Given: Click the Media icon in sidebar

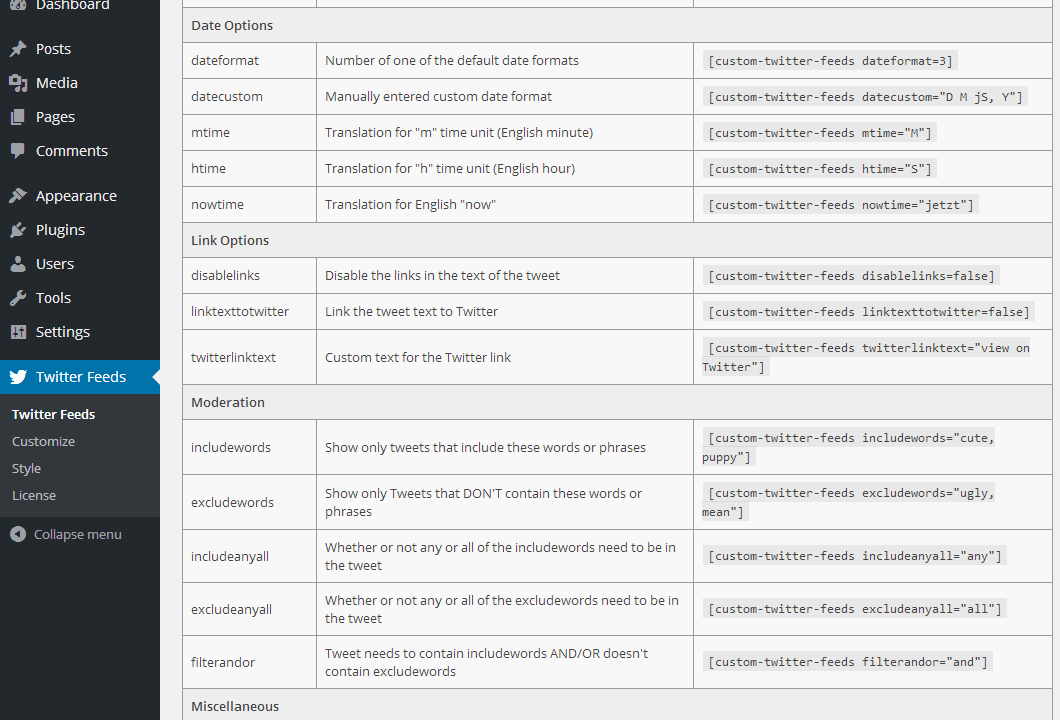Looking at the screenshot, I should (18, 83).
